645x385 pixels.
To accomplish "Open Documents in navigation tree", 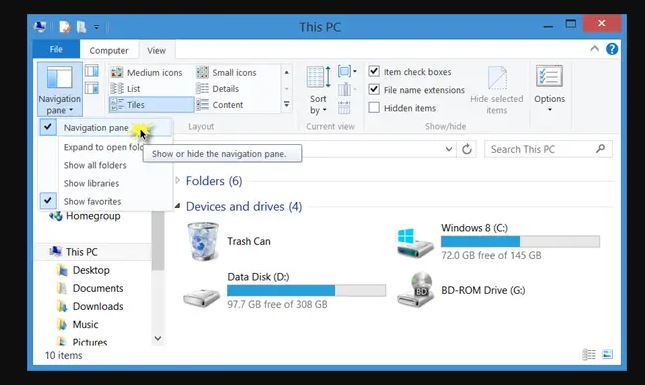I will coord(90,288).
